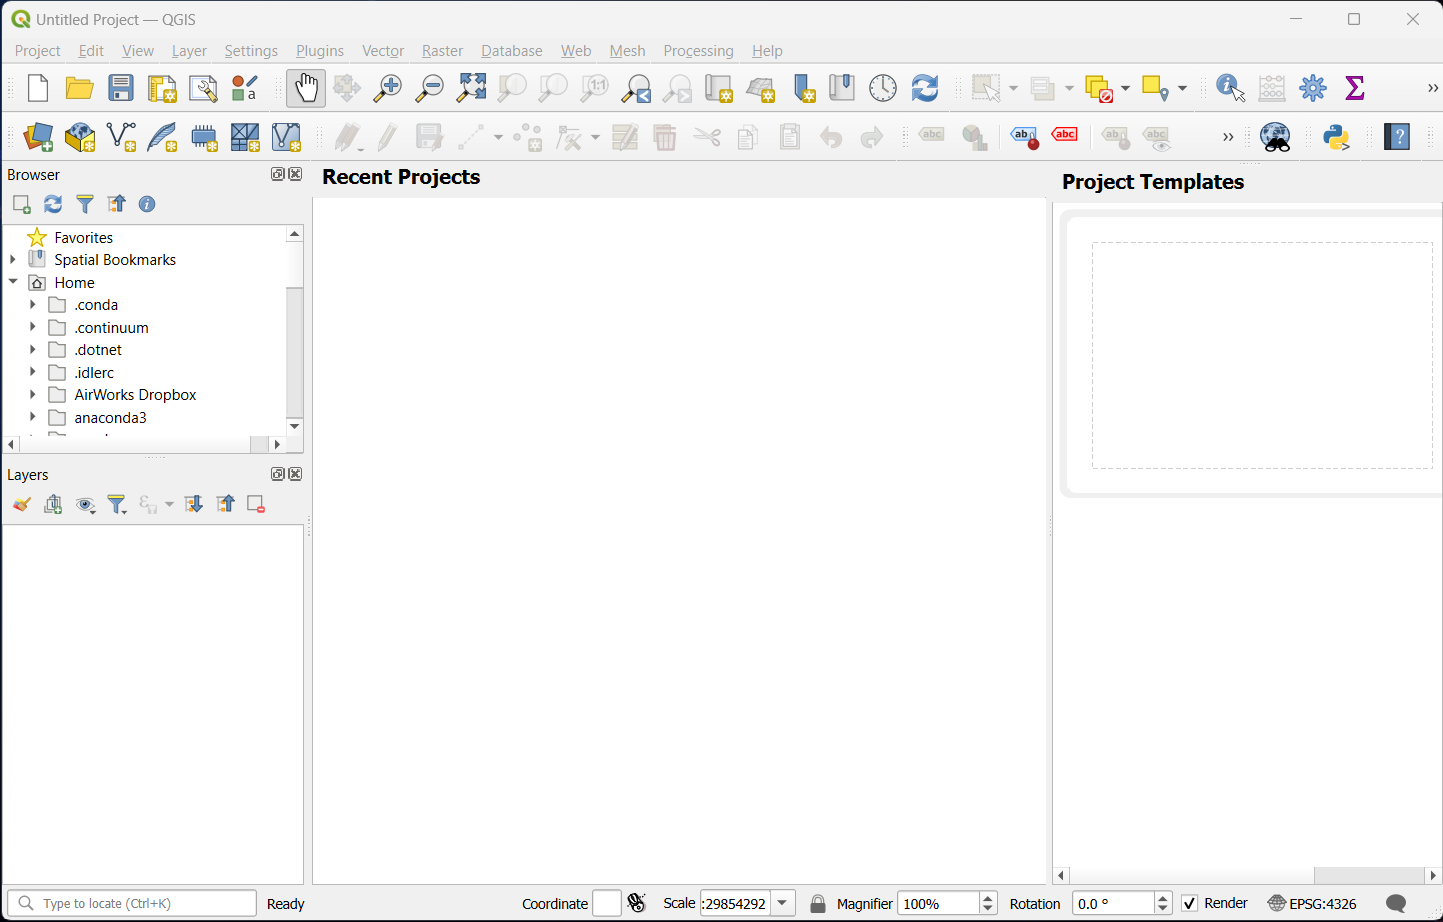
Task: Expand the Spatial Bookmarks tree node
Action: [13, 259]
